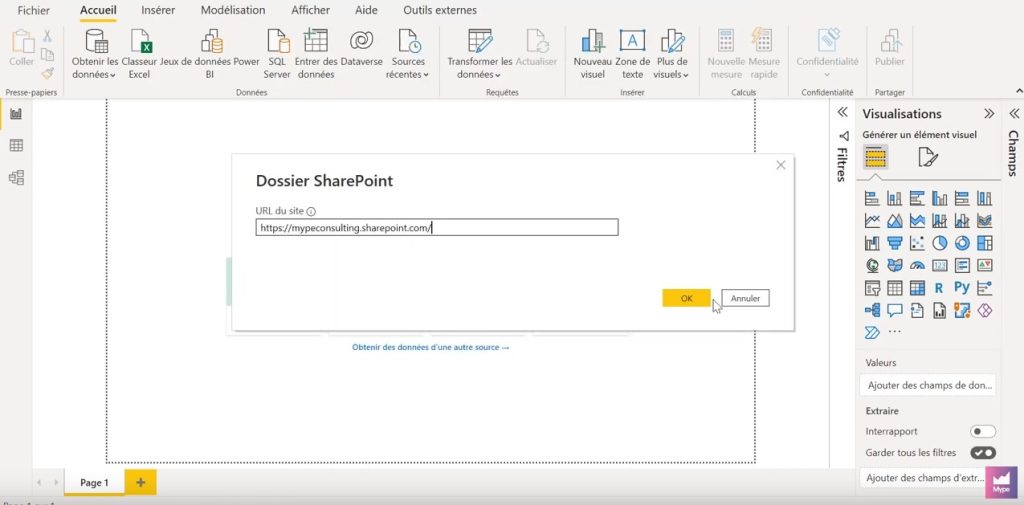This screenshot has height=505, width=1024.
Task: Select the Générer un élément visuel icon
Action: tap(875, 157)
